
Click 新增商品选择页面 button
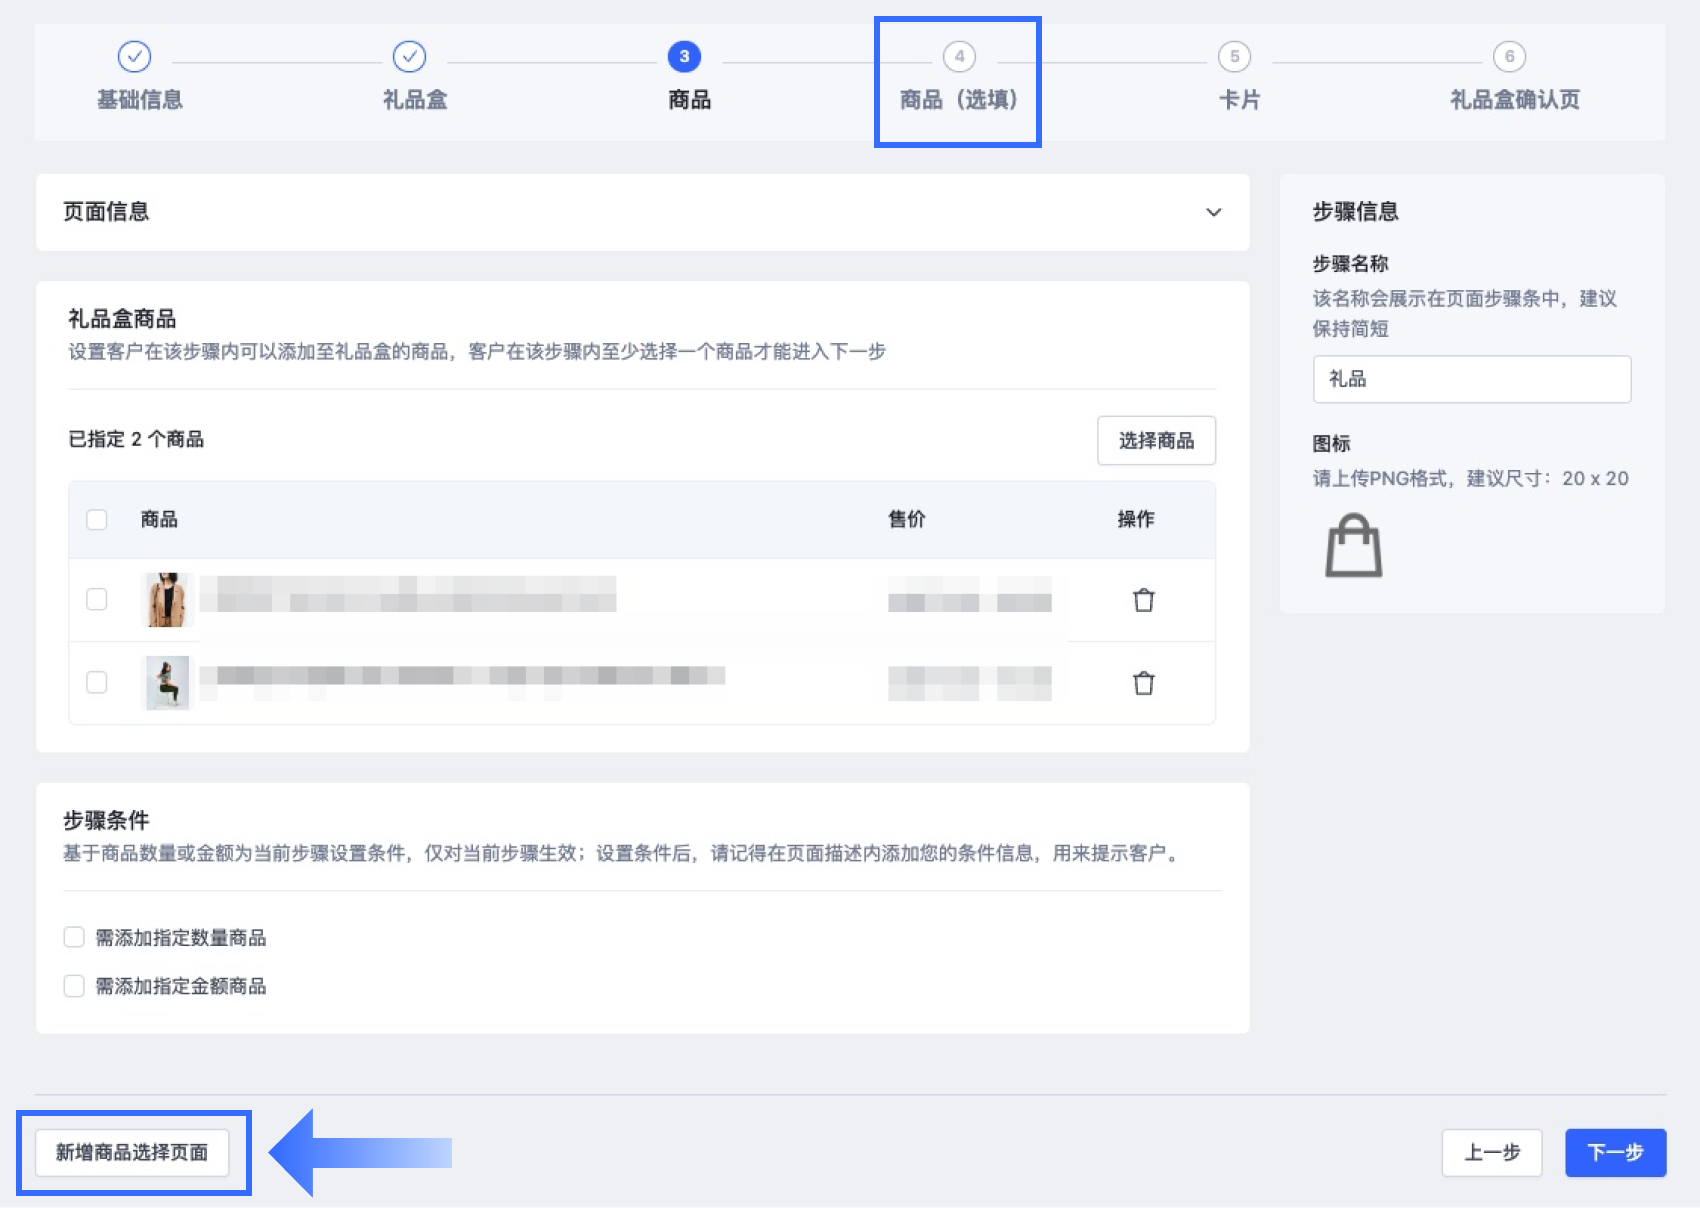point(132,1152)
